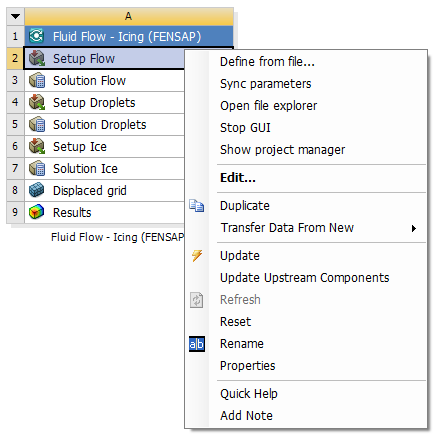Screen dimensions: 448x445
Task: Choose Define from file... menu entry
Action: (x=267, y=62)
